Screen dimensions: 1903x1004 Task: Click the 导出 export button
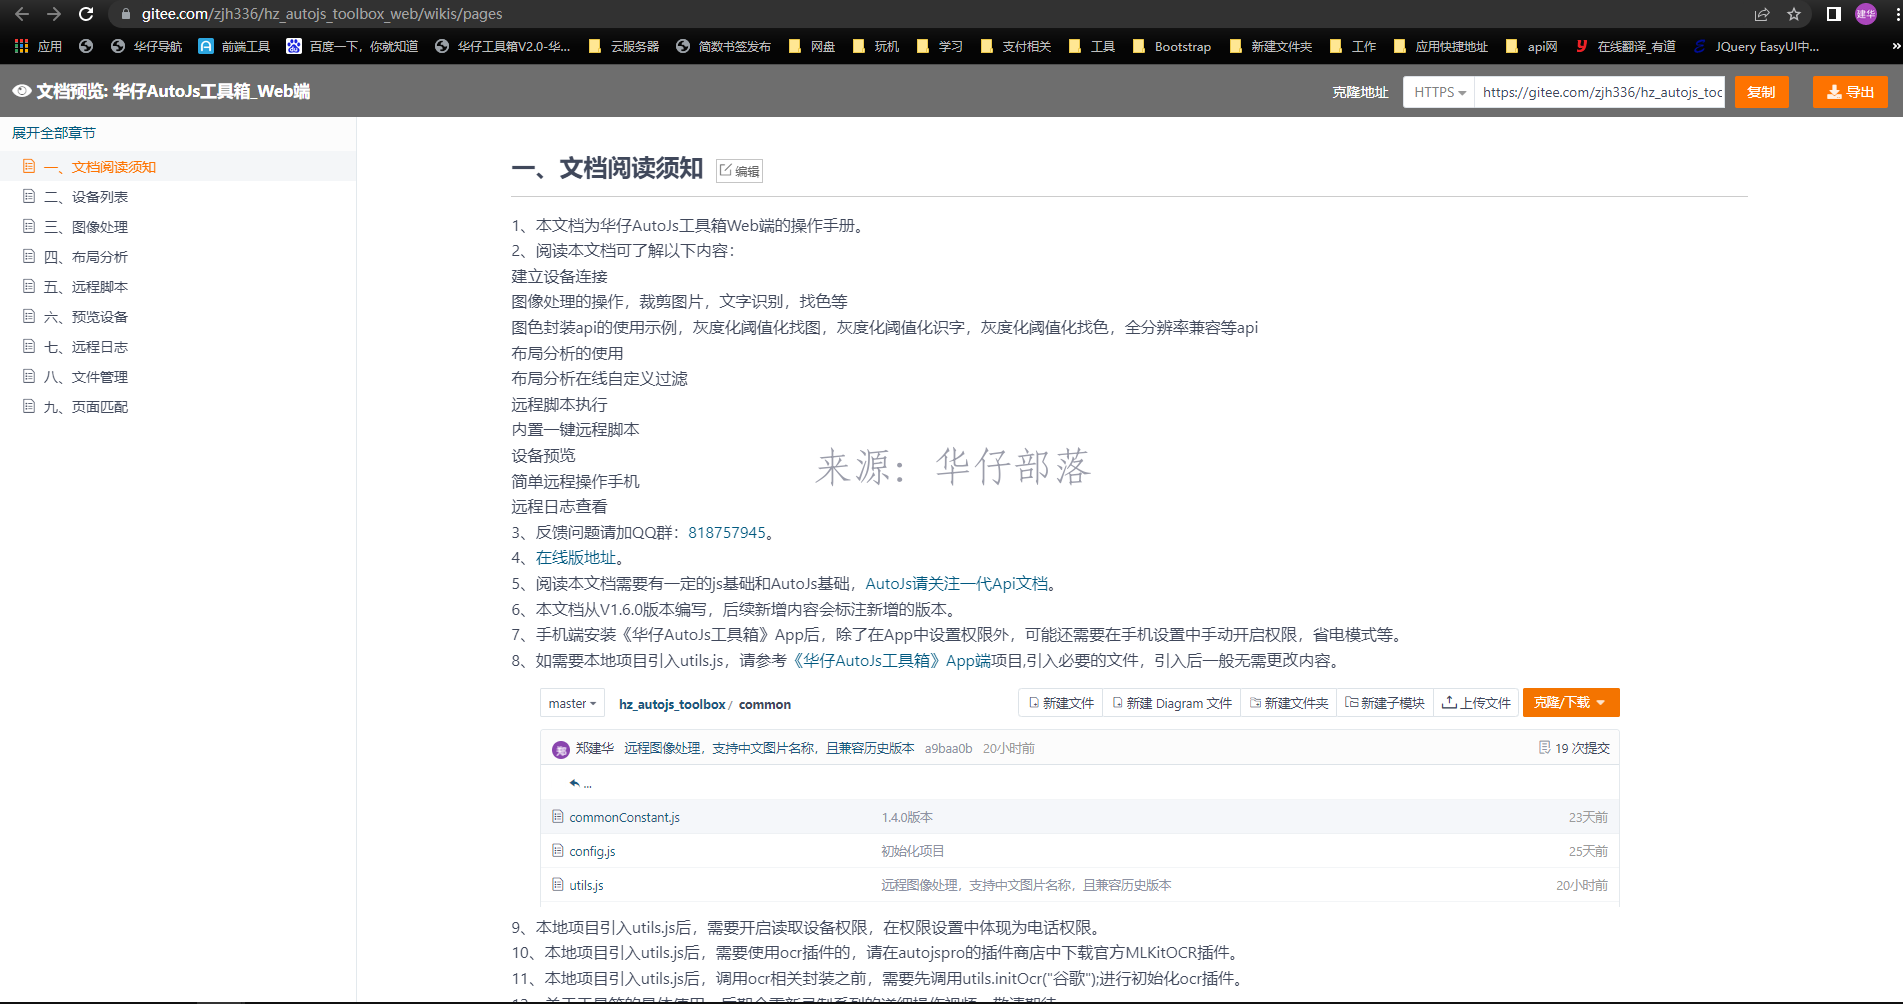click(1850, 92)
